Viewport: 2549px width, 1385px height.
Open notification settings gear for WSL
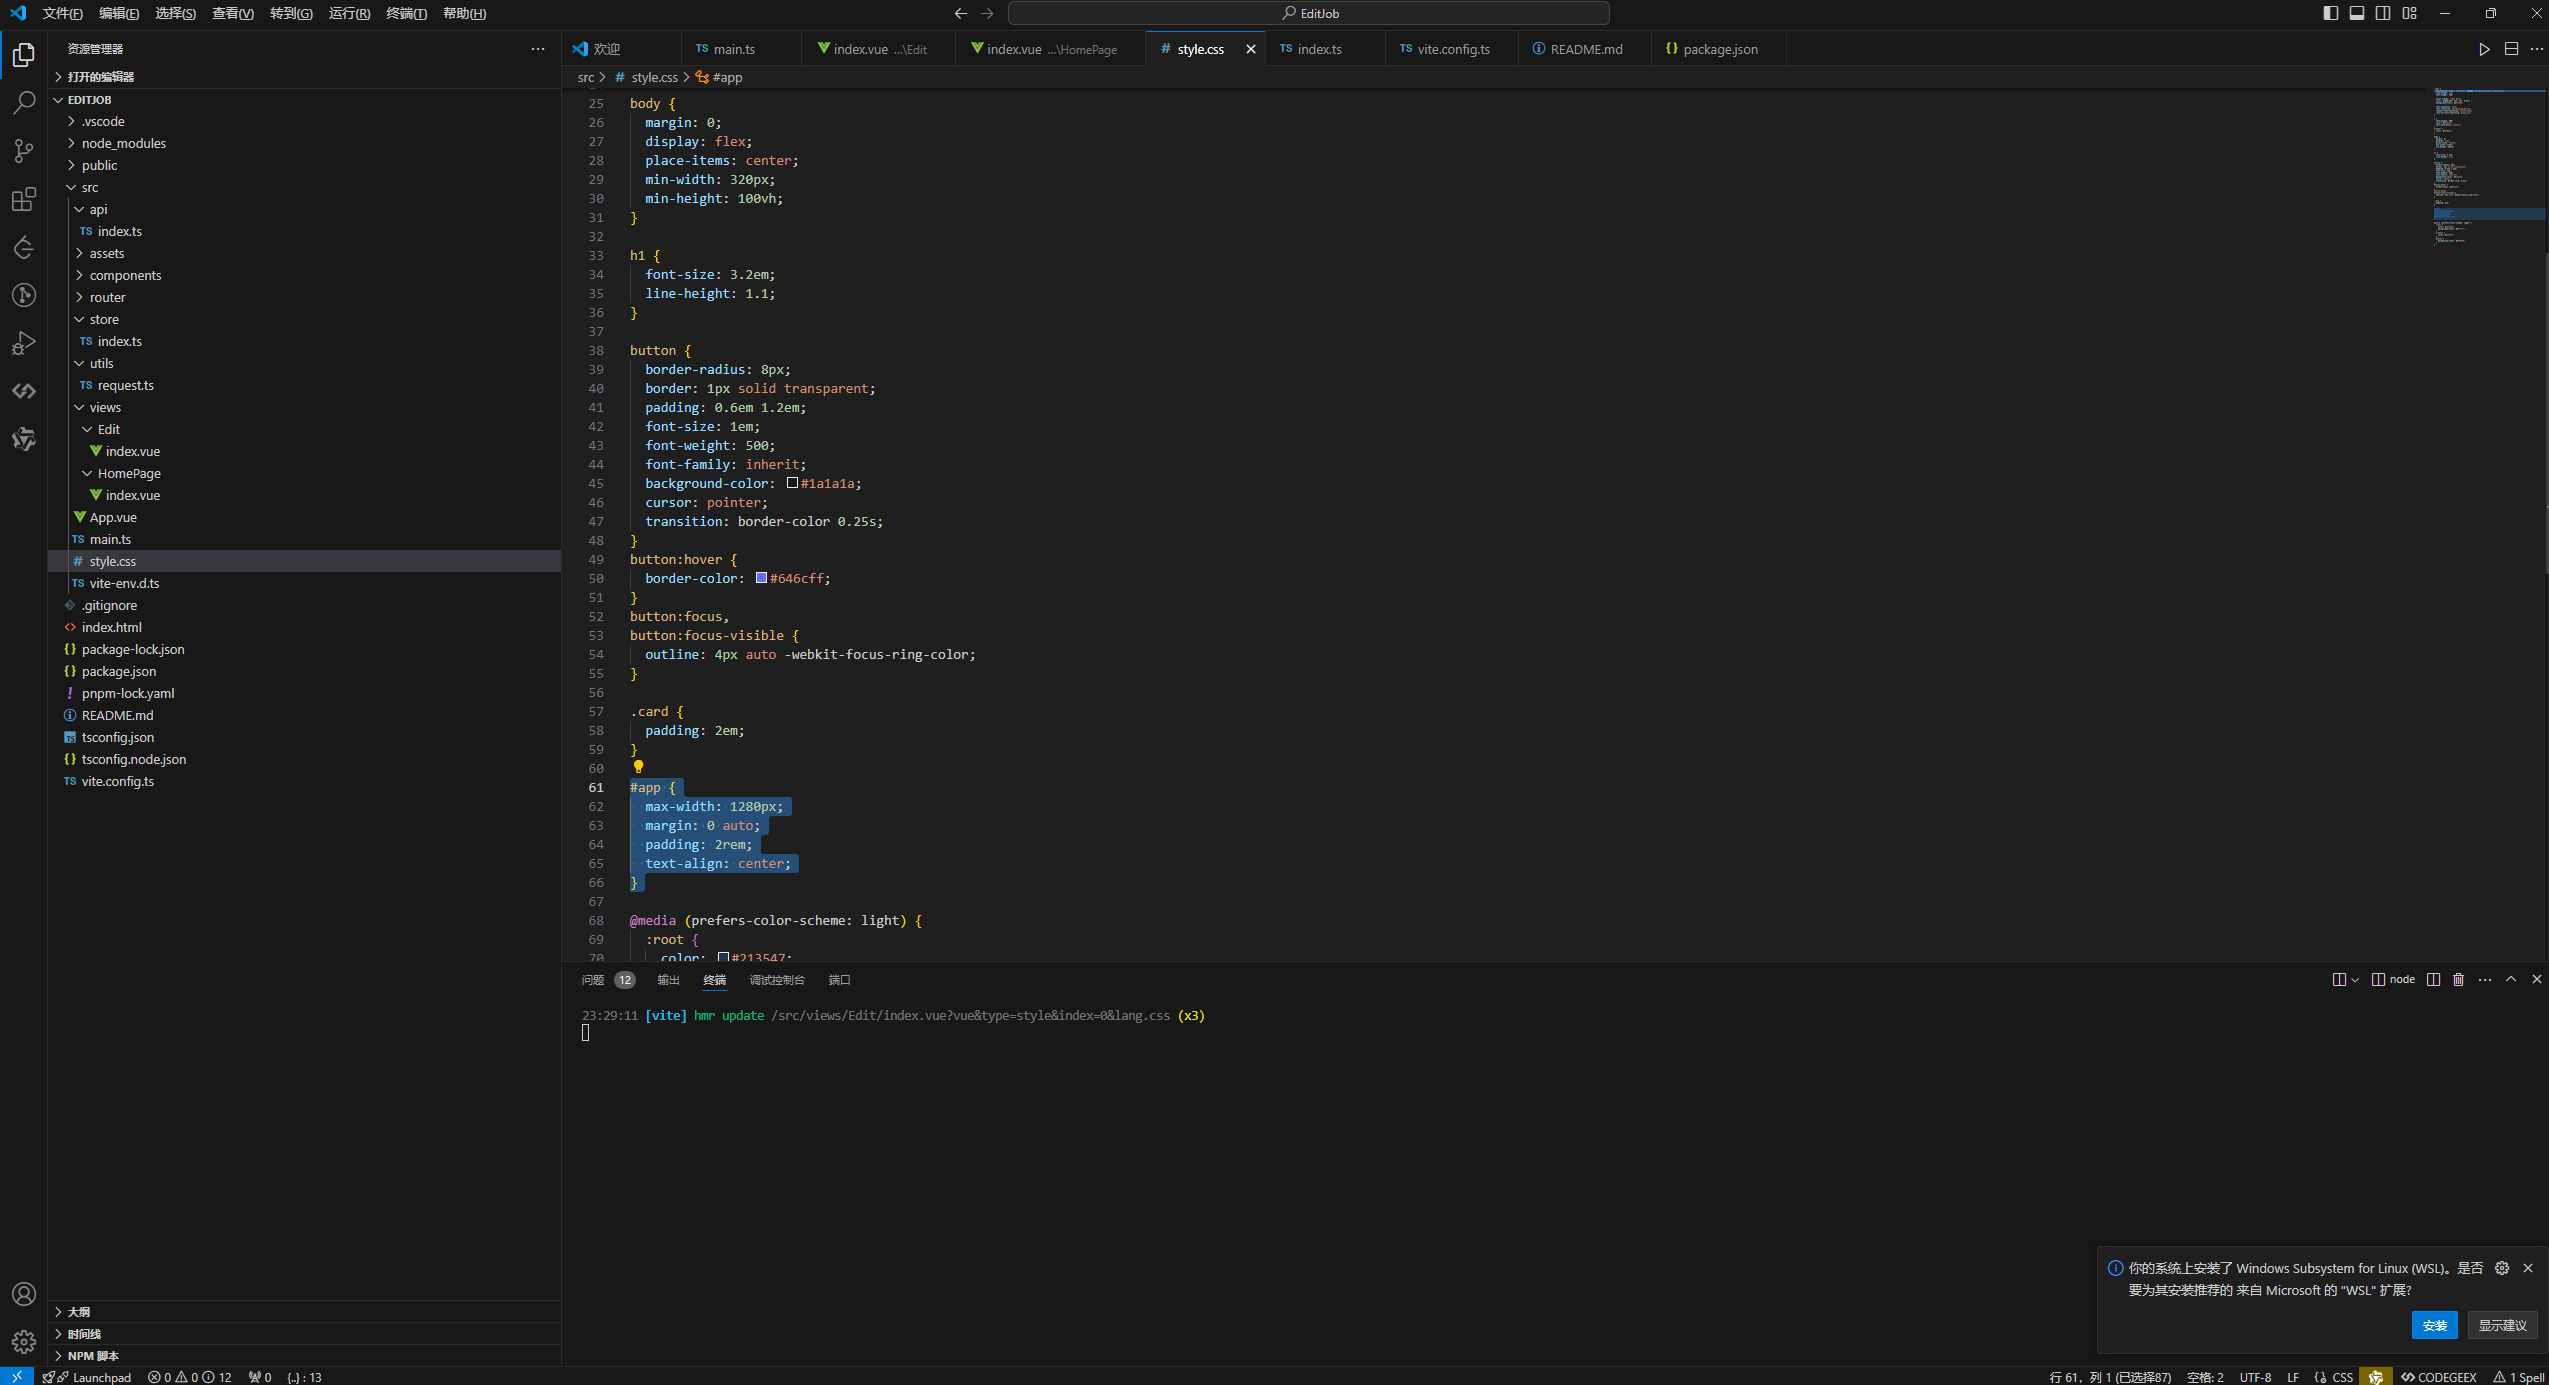click(2502, 1268)
